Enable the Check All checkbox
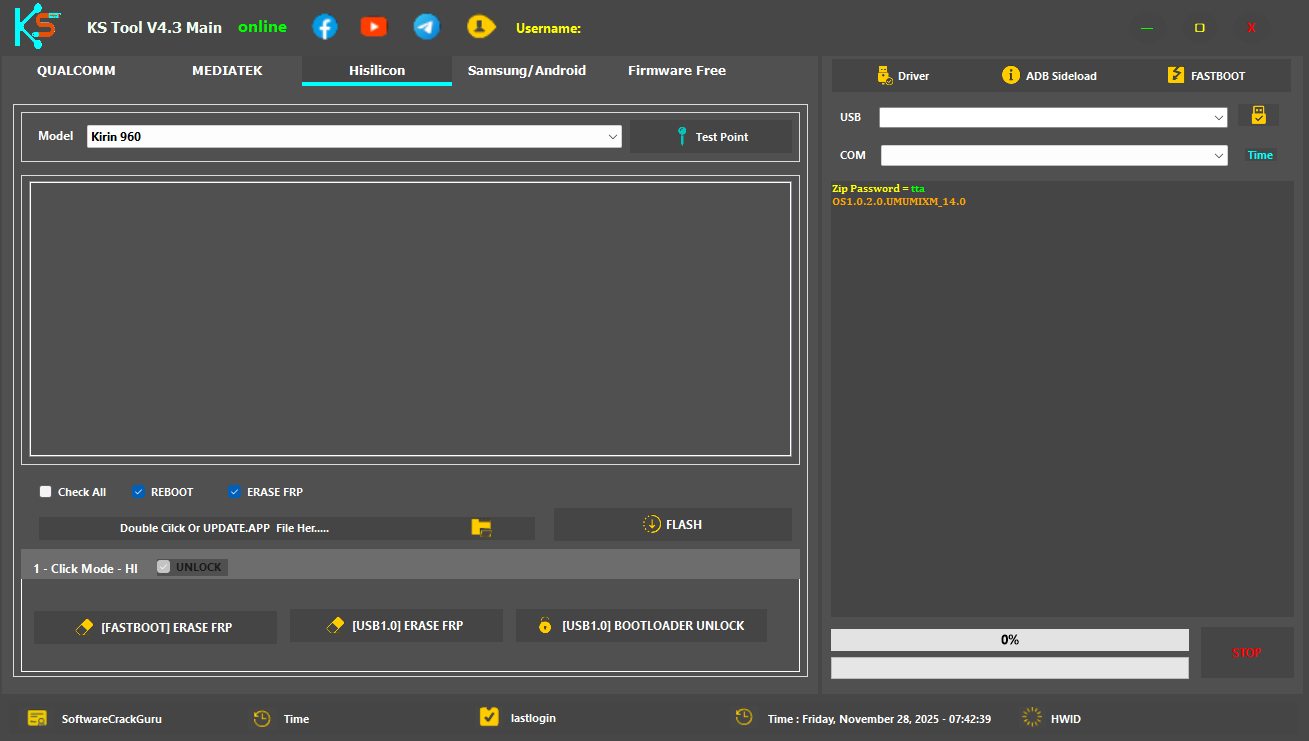 pos(45,491)
